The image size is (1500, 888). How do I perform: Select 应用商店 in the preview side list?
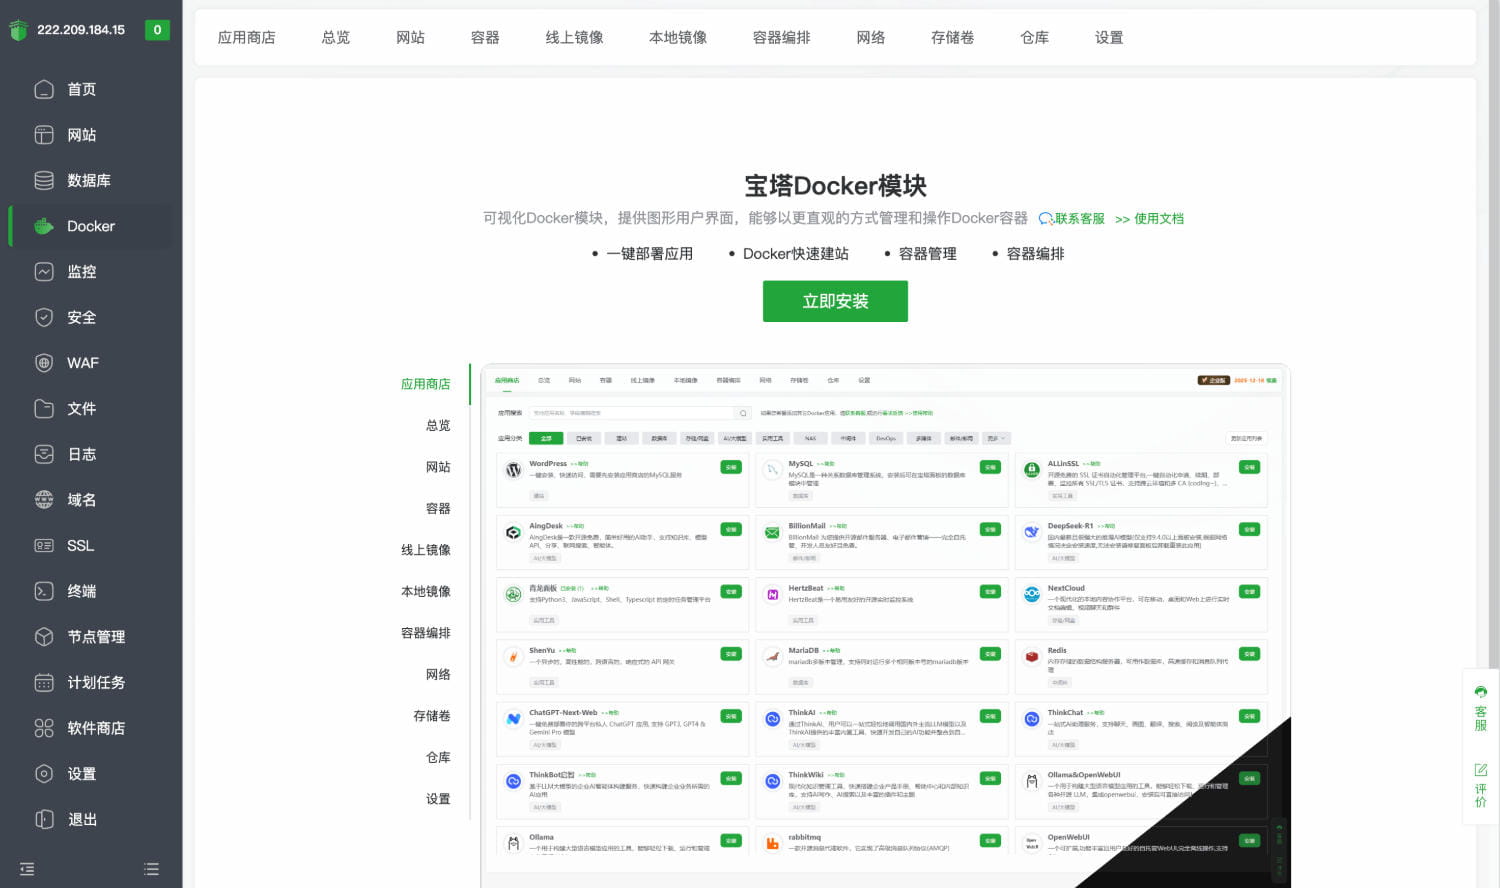[426, 384]
